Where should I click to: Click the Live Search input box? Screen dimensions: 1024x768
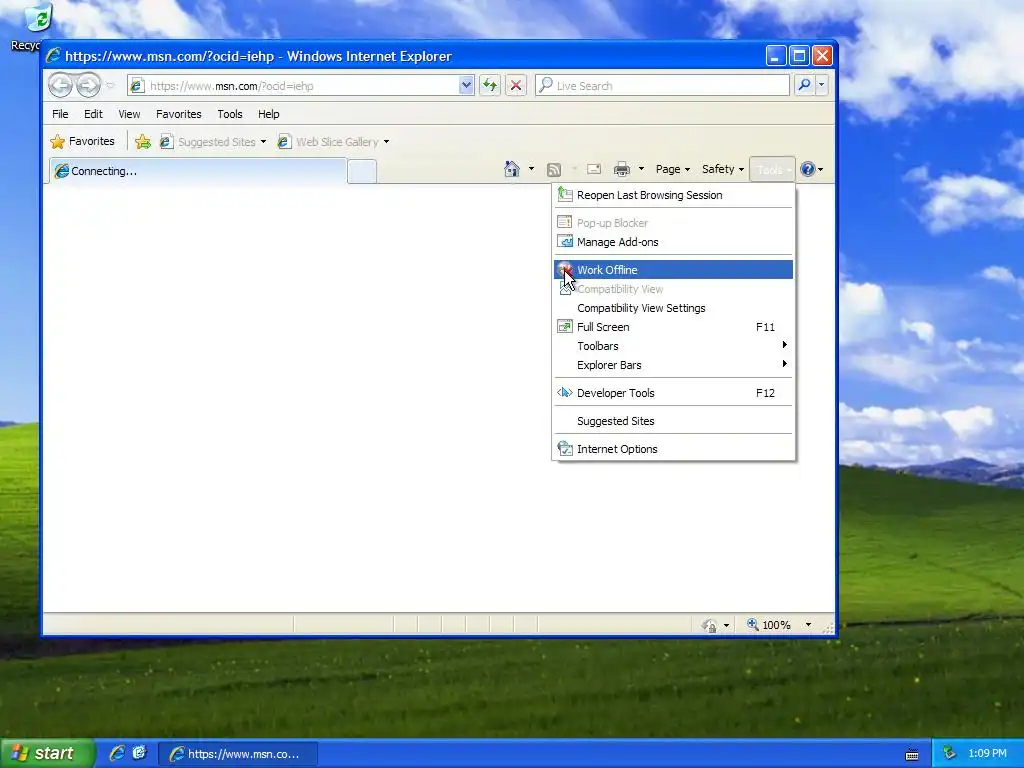coord(662,86)
